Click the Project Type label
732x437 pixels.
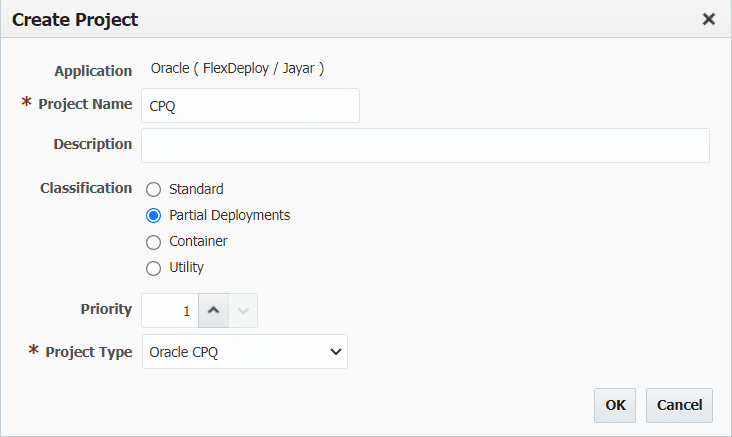[x=89, y=352]
